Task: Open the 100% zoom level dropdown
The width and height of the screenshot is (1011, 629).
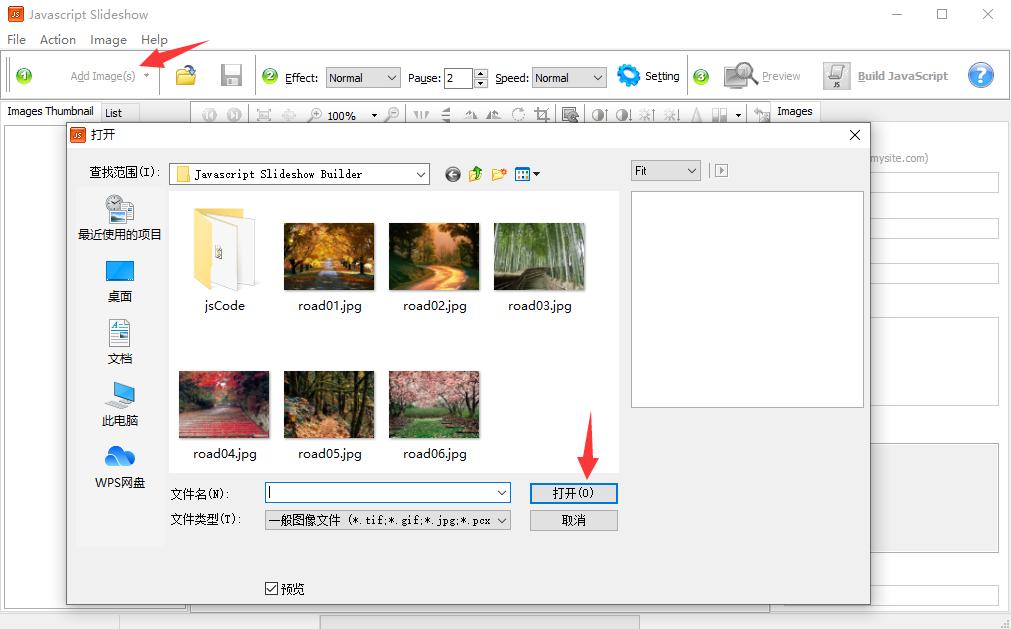Action: (374, 115)
